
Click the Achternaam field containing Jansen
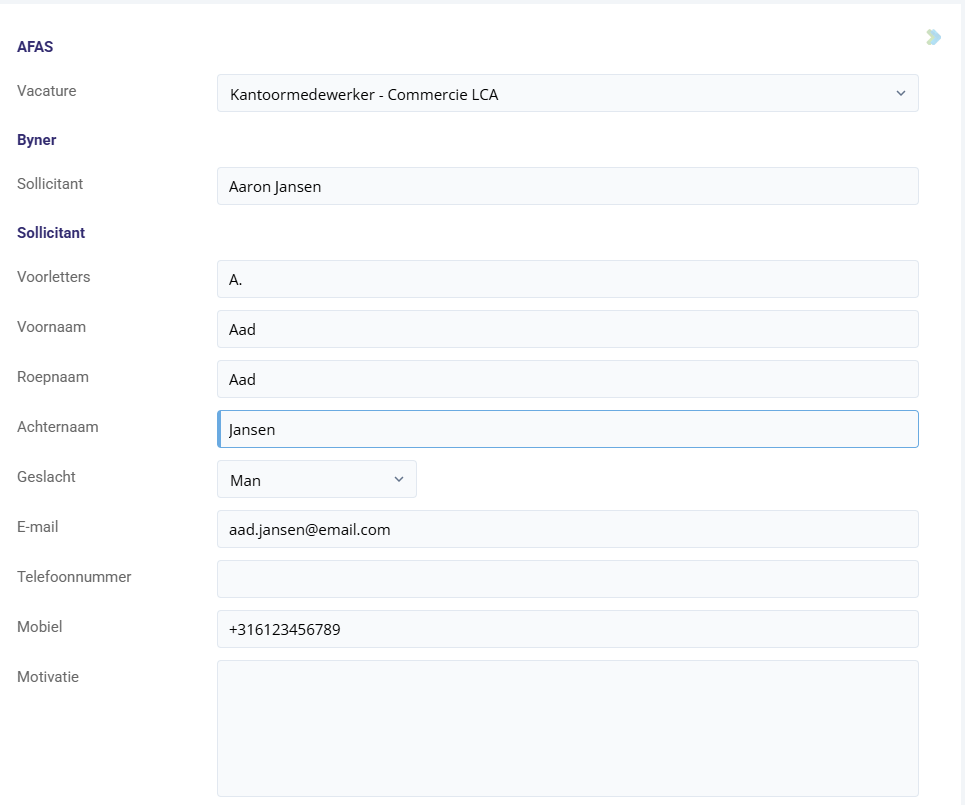[567, 430]
